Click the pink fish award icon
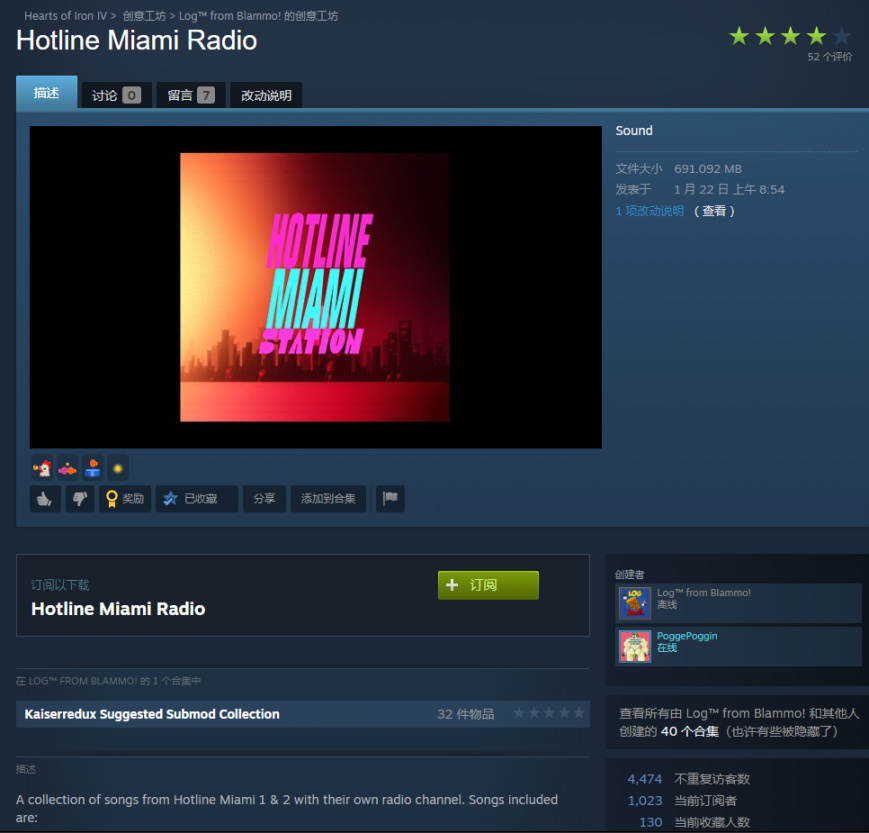This screenshot has width=869, height=833. (x=68, y=469)
